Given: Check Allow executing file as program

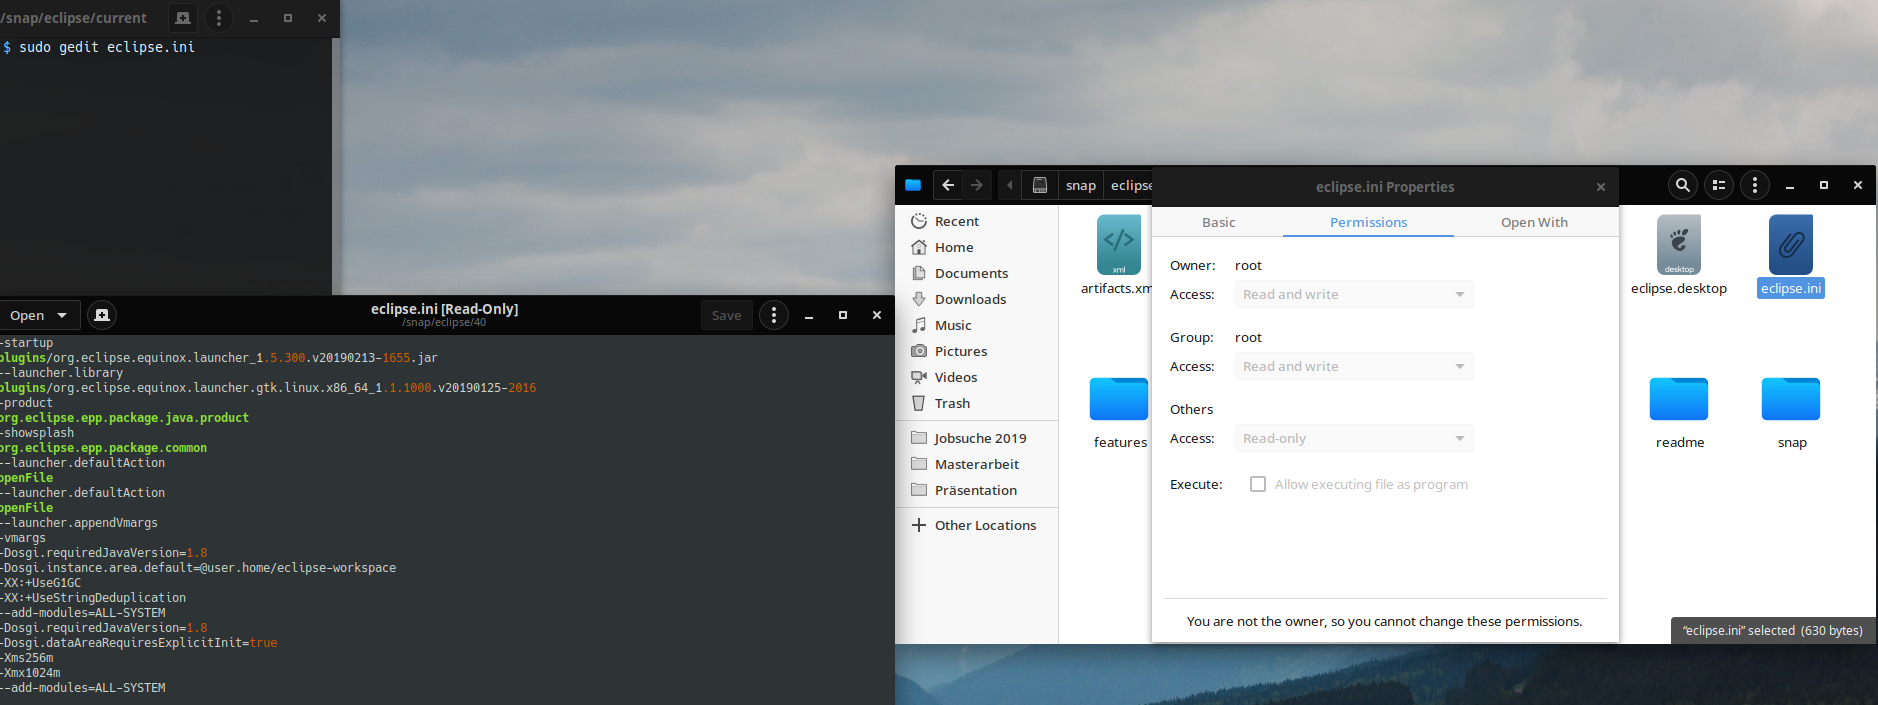Looking at the screenshot, I should (1258, 484).
